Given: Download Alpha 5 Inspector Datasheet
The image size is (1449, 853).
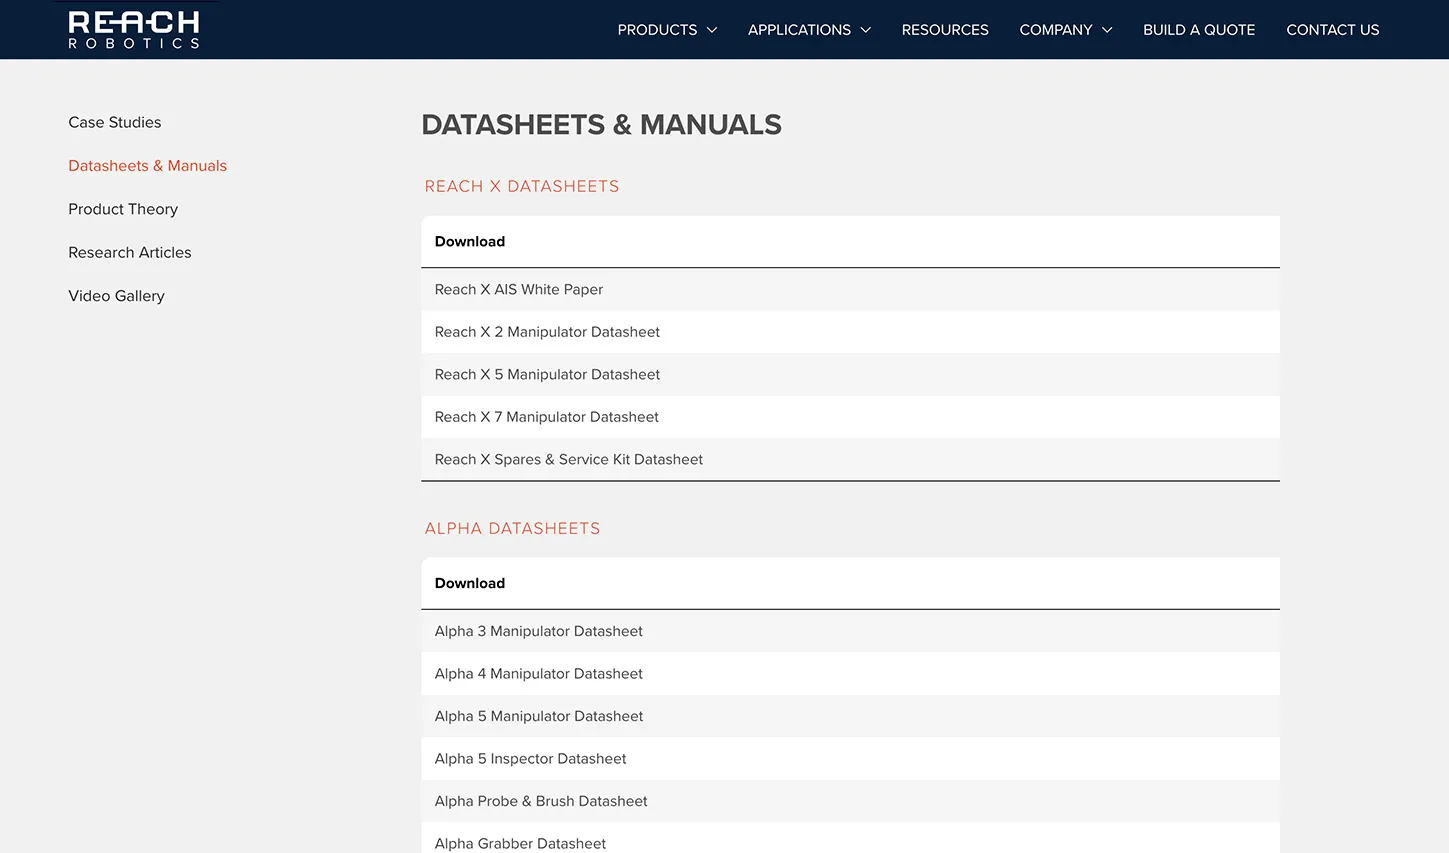Looking at the screenshot, I should [x=531, y=759].
